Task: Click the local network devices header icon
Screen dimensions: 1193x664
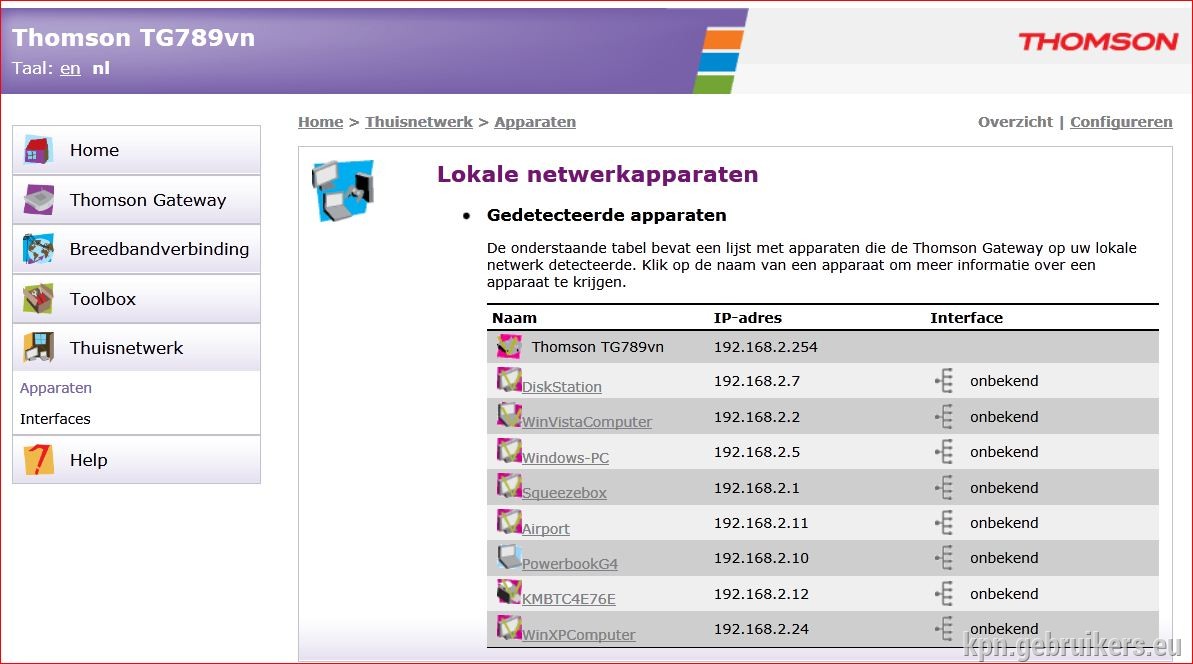Action: tap(343, 190)
